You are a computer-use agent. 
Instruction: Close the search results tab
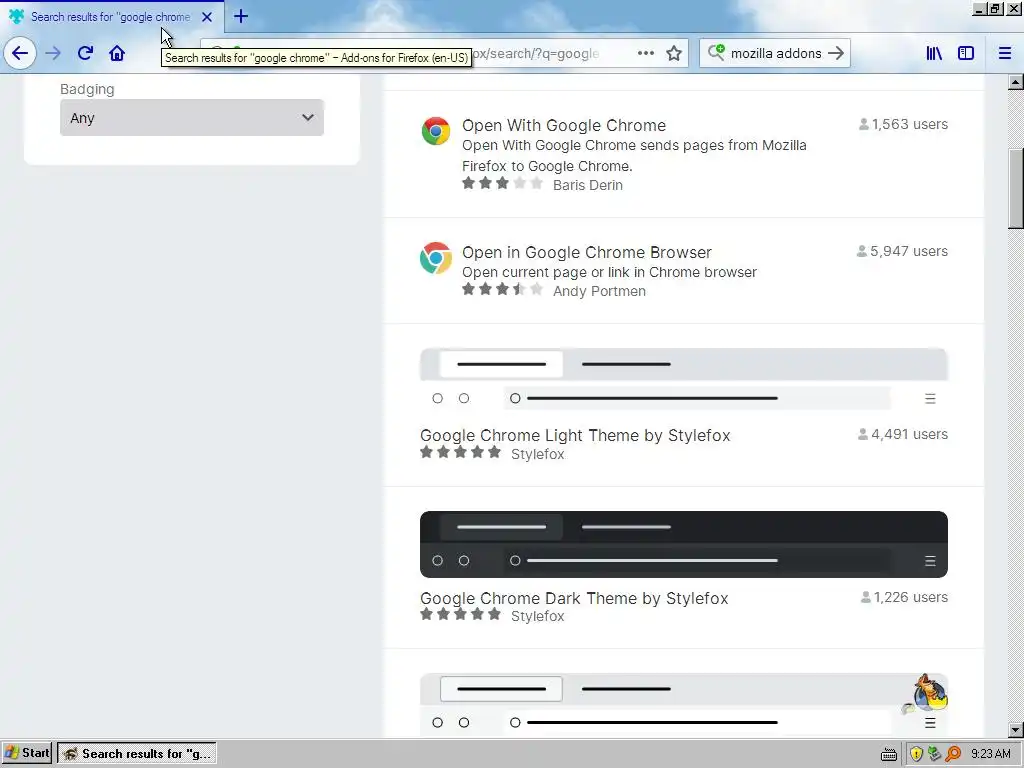[x=206, y=17]
